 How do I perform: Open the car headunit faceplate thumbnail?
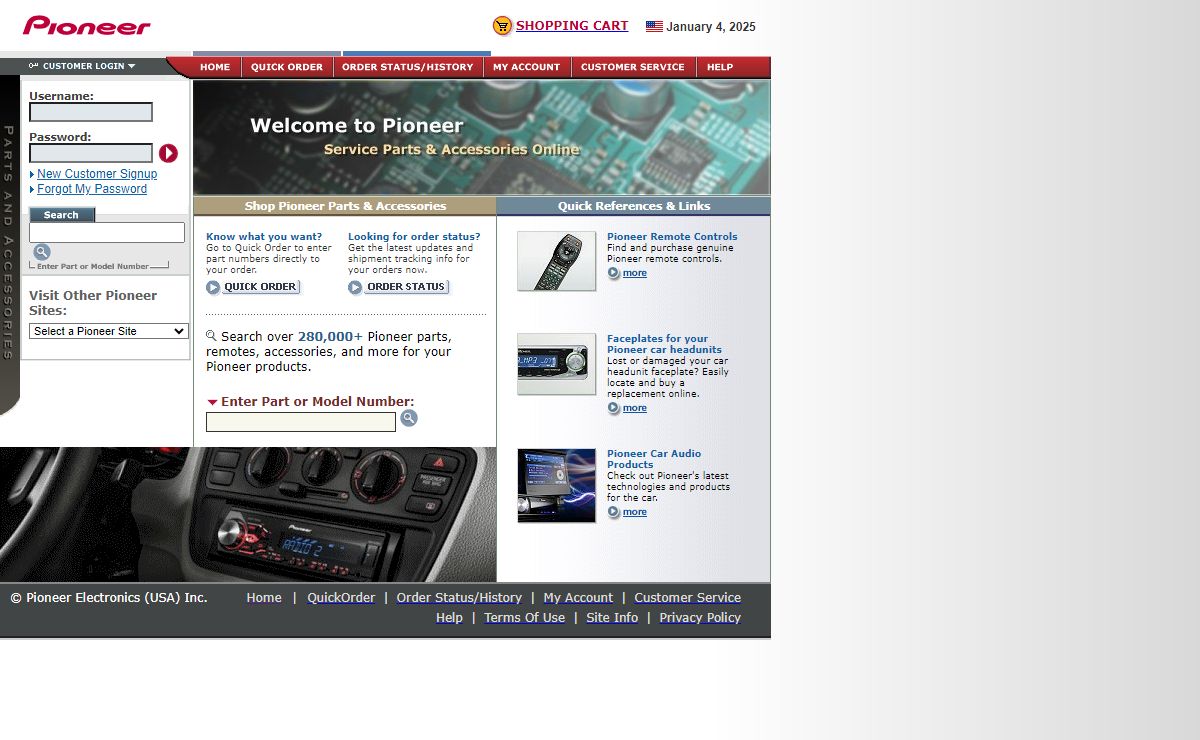(556, 364)
